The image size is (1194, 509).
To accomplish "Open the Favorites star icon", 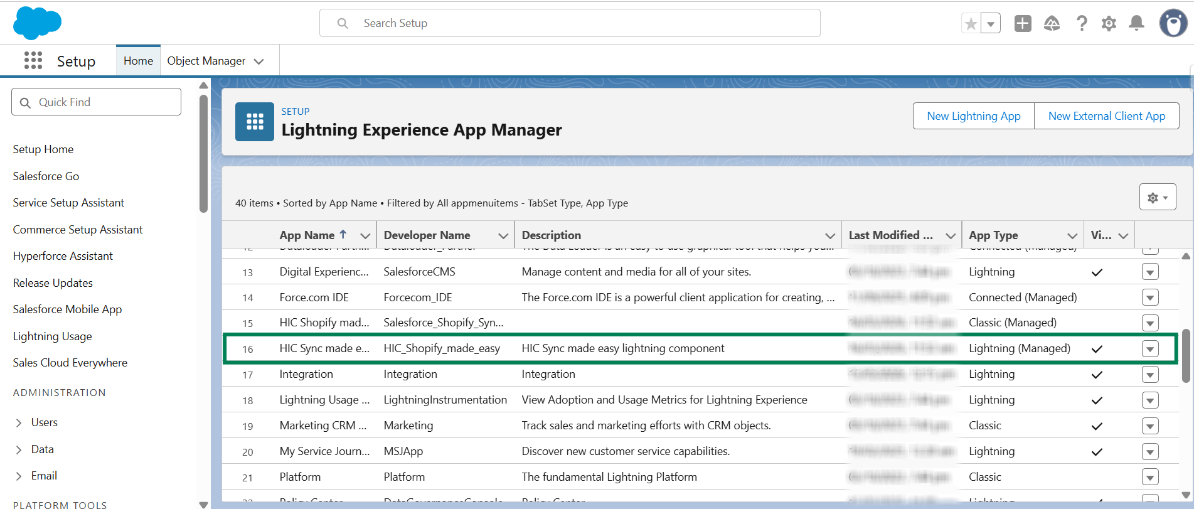I will tap(970, 24).
